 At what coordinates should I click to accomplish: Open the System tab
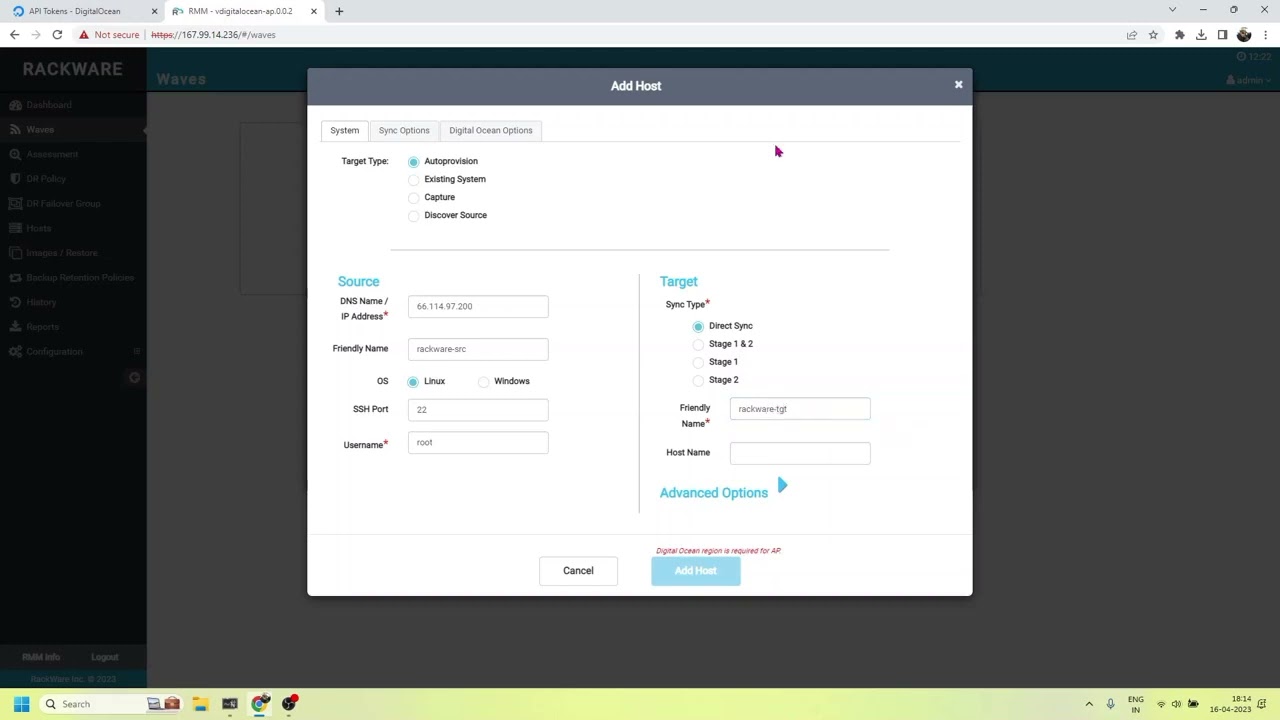click(x=344, y=130)
